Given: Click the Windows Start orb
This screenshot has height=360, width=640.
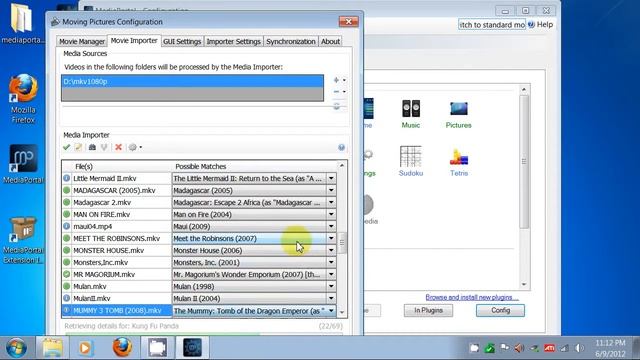Looking at the screenshot, I should (x=16, y=348).
